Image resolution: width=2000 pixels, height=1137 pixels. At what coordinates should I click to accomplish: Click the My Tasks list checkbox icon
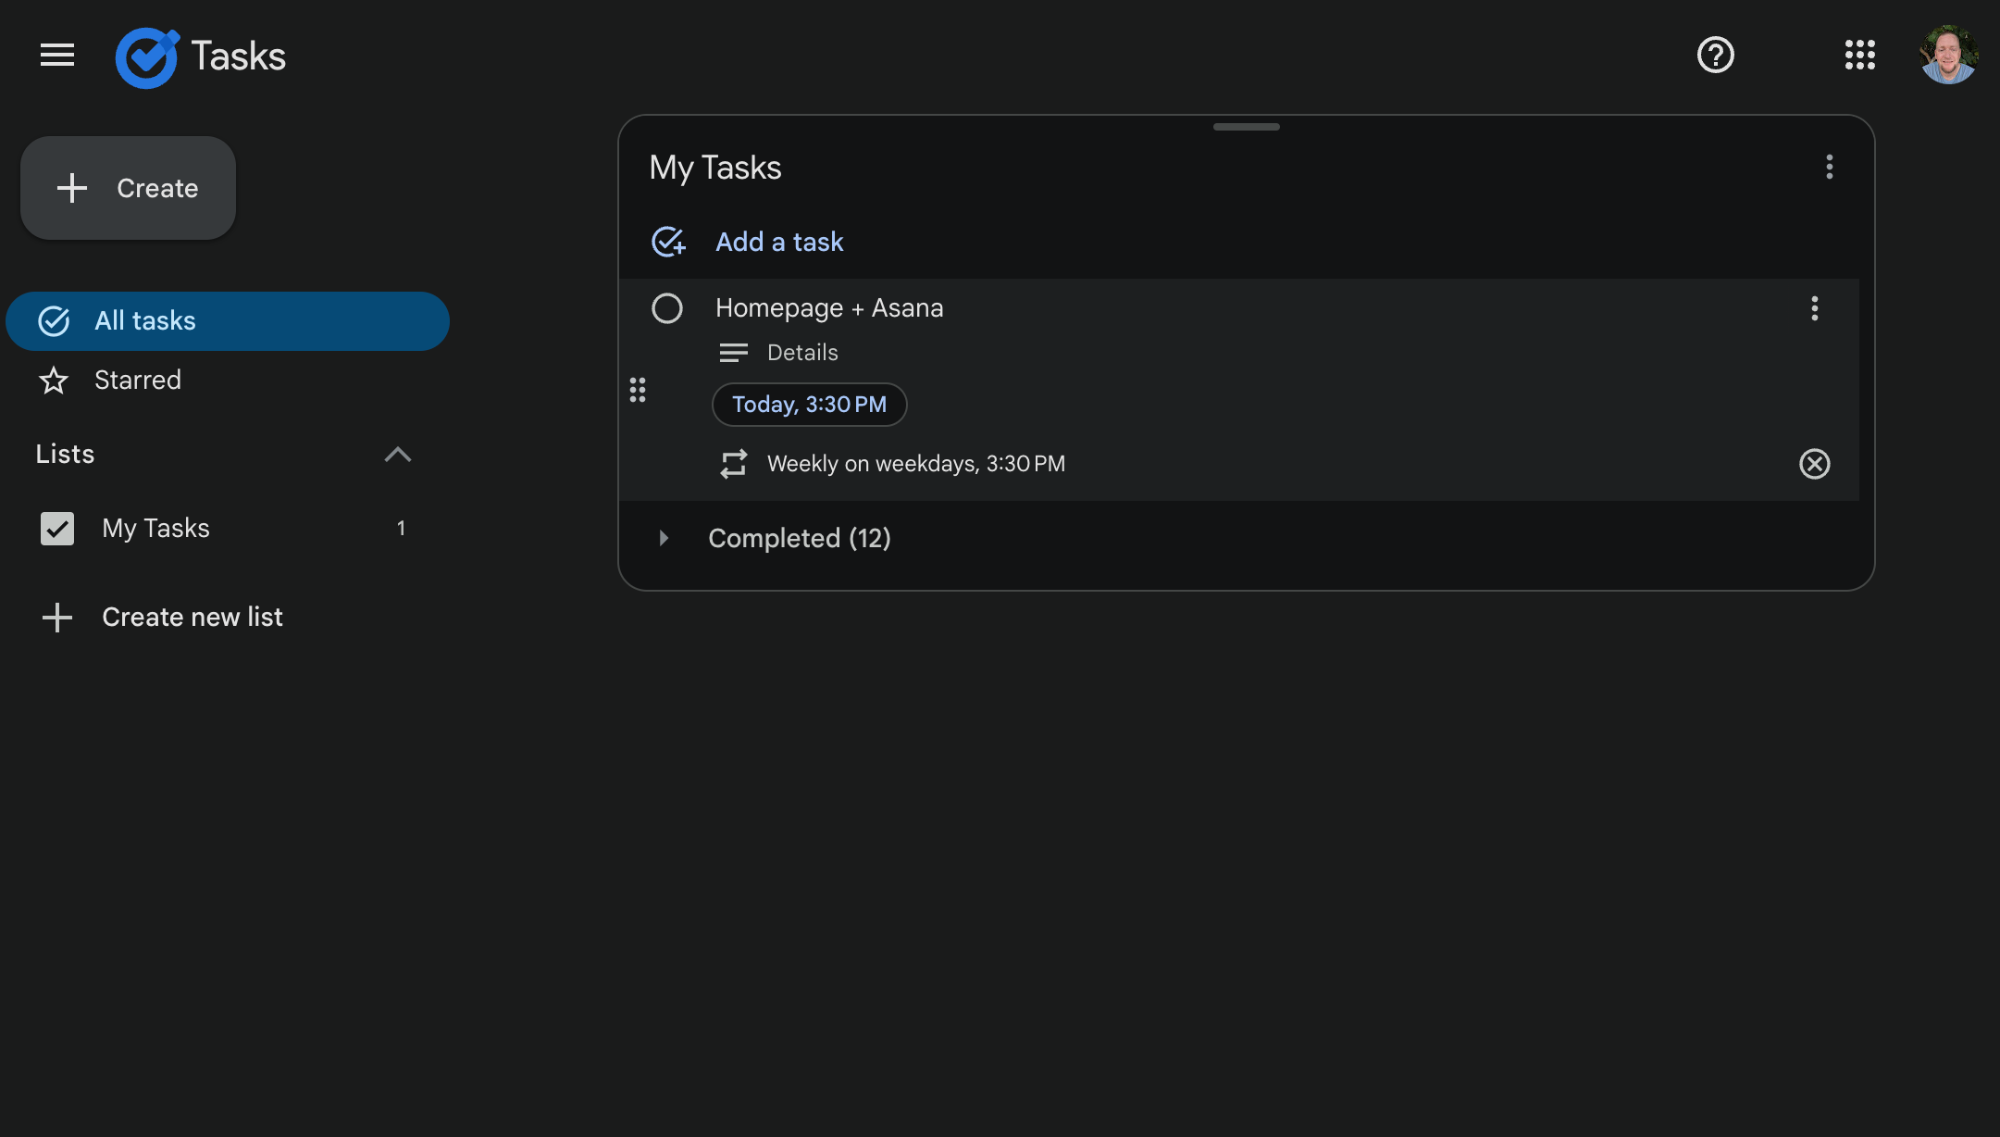[57, 528]
